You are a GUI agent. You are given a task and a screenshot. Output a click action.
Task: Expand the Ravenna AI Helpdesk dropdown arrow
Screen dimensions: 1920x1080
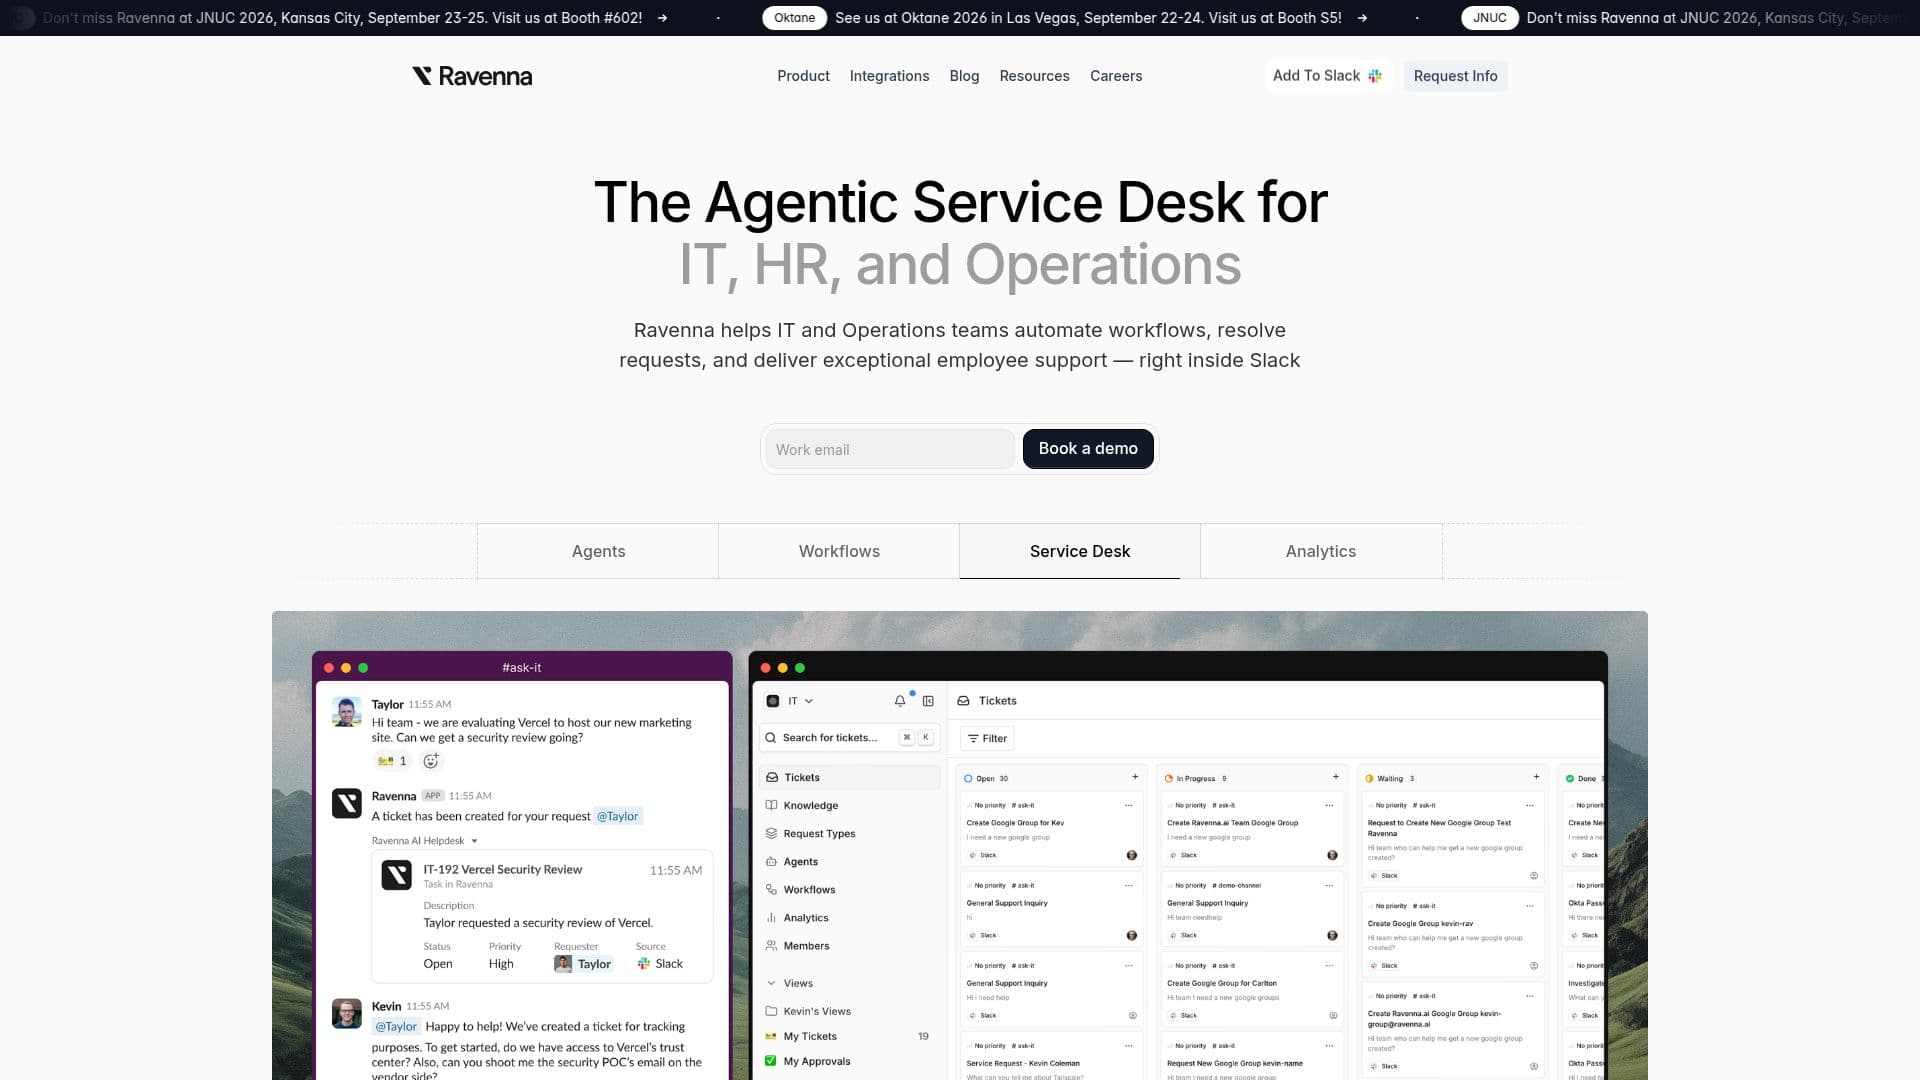coord(474,841)
